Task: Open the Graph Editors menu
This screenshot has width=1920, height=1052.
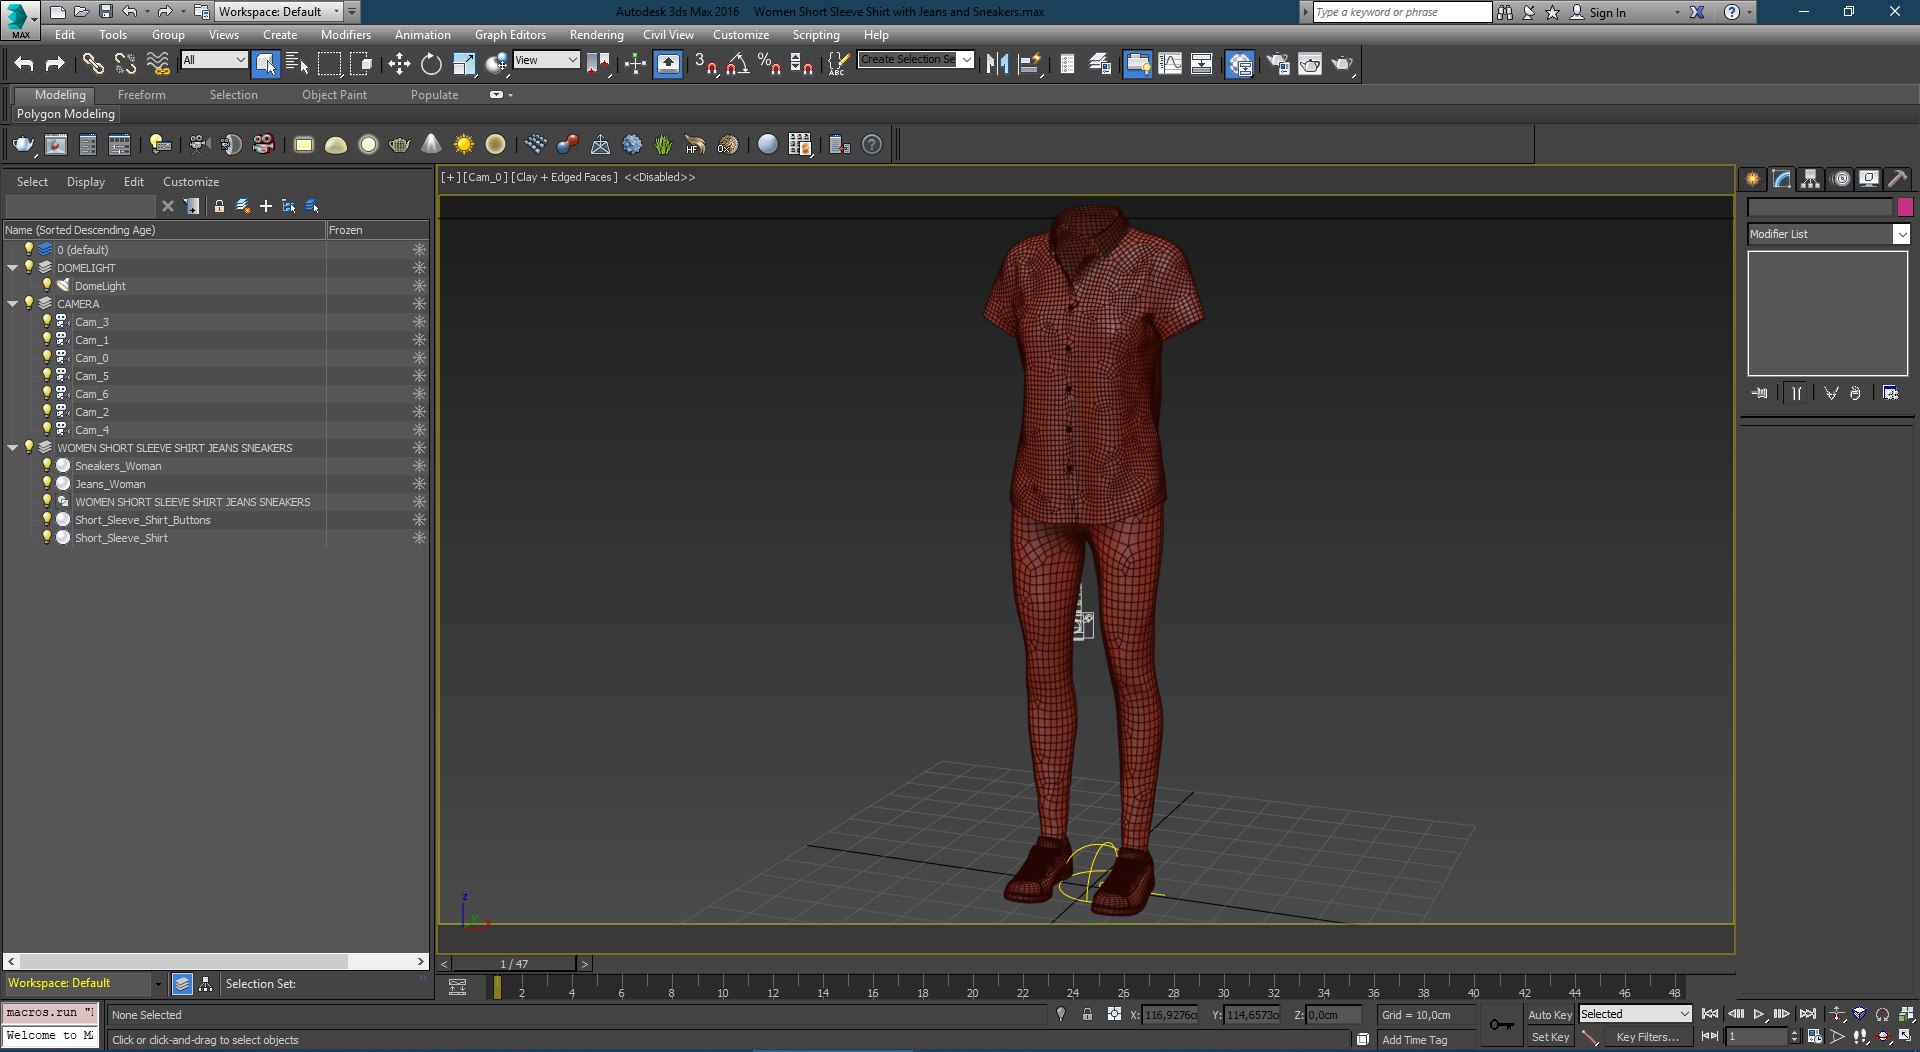Action: pyautogui.click(x=510, y=35)
